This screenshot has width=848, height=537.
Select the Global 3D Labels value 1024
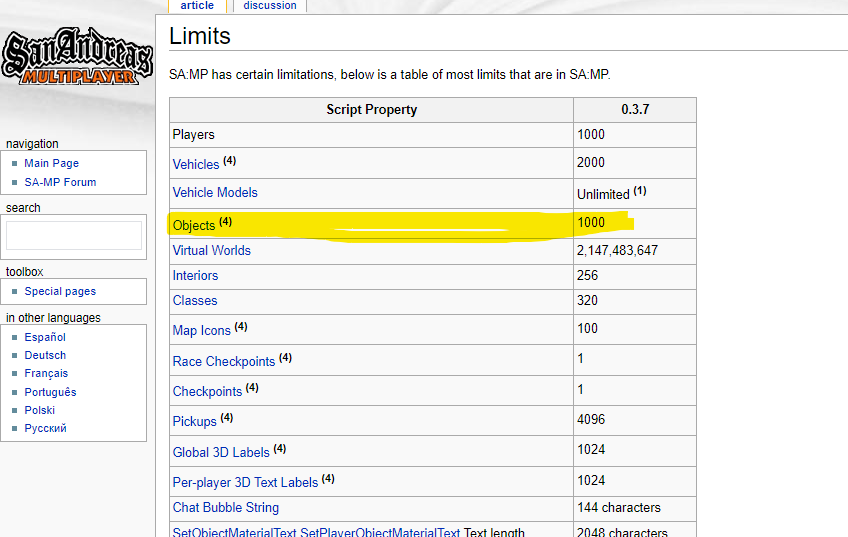591,449
